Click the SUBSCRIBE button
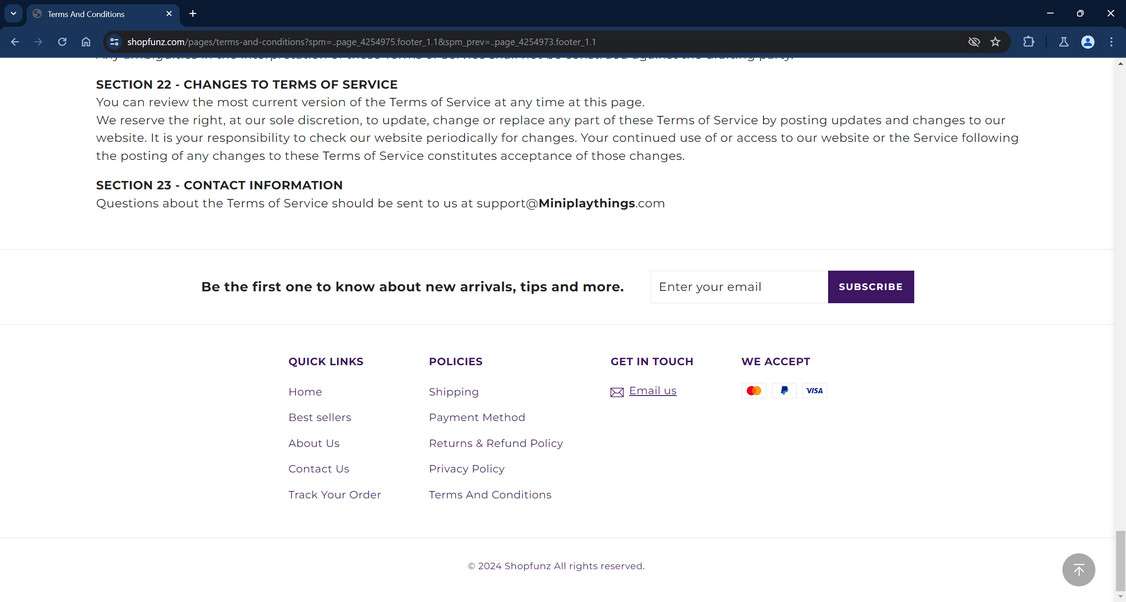The width and height of the screenshot is (1126, 602). [x=870, y=287]
